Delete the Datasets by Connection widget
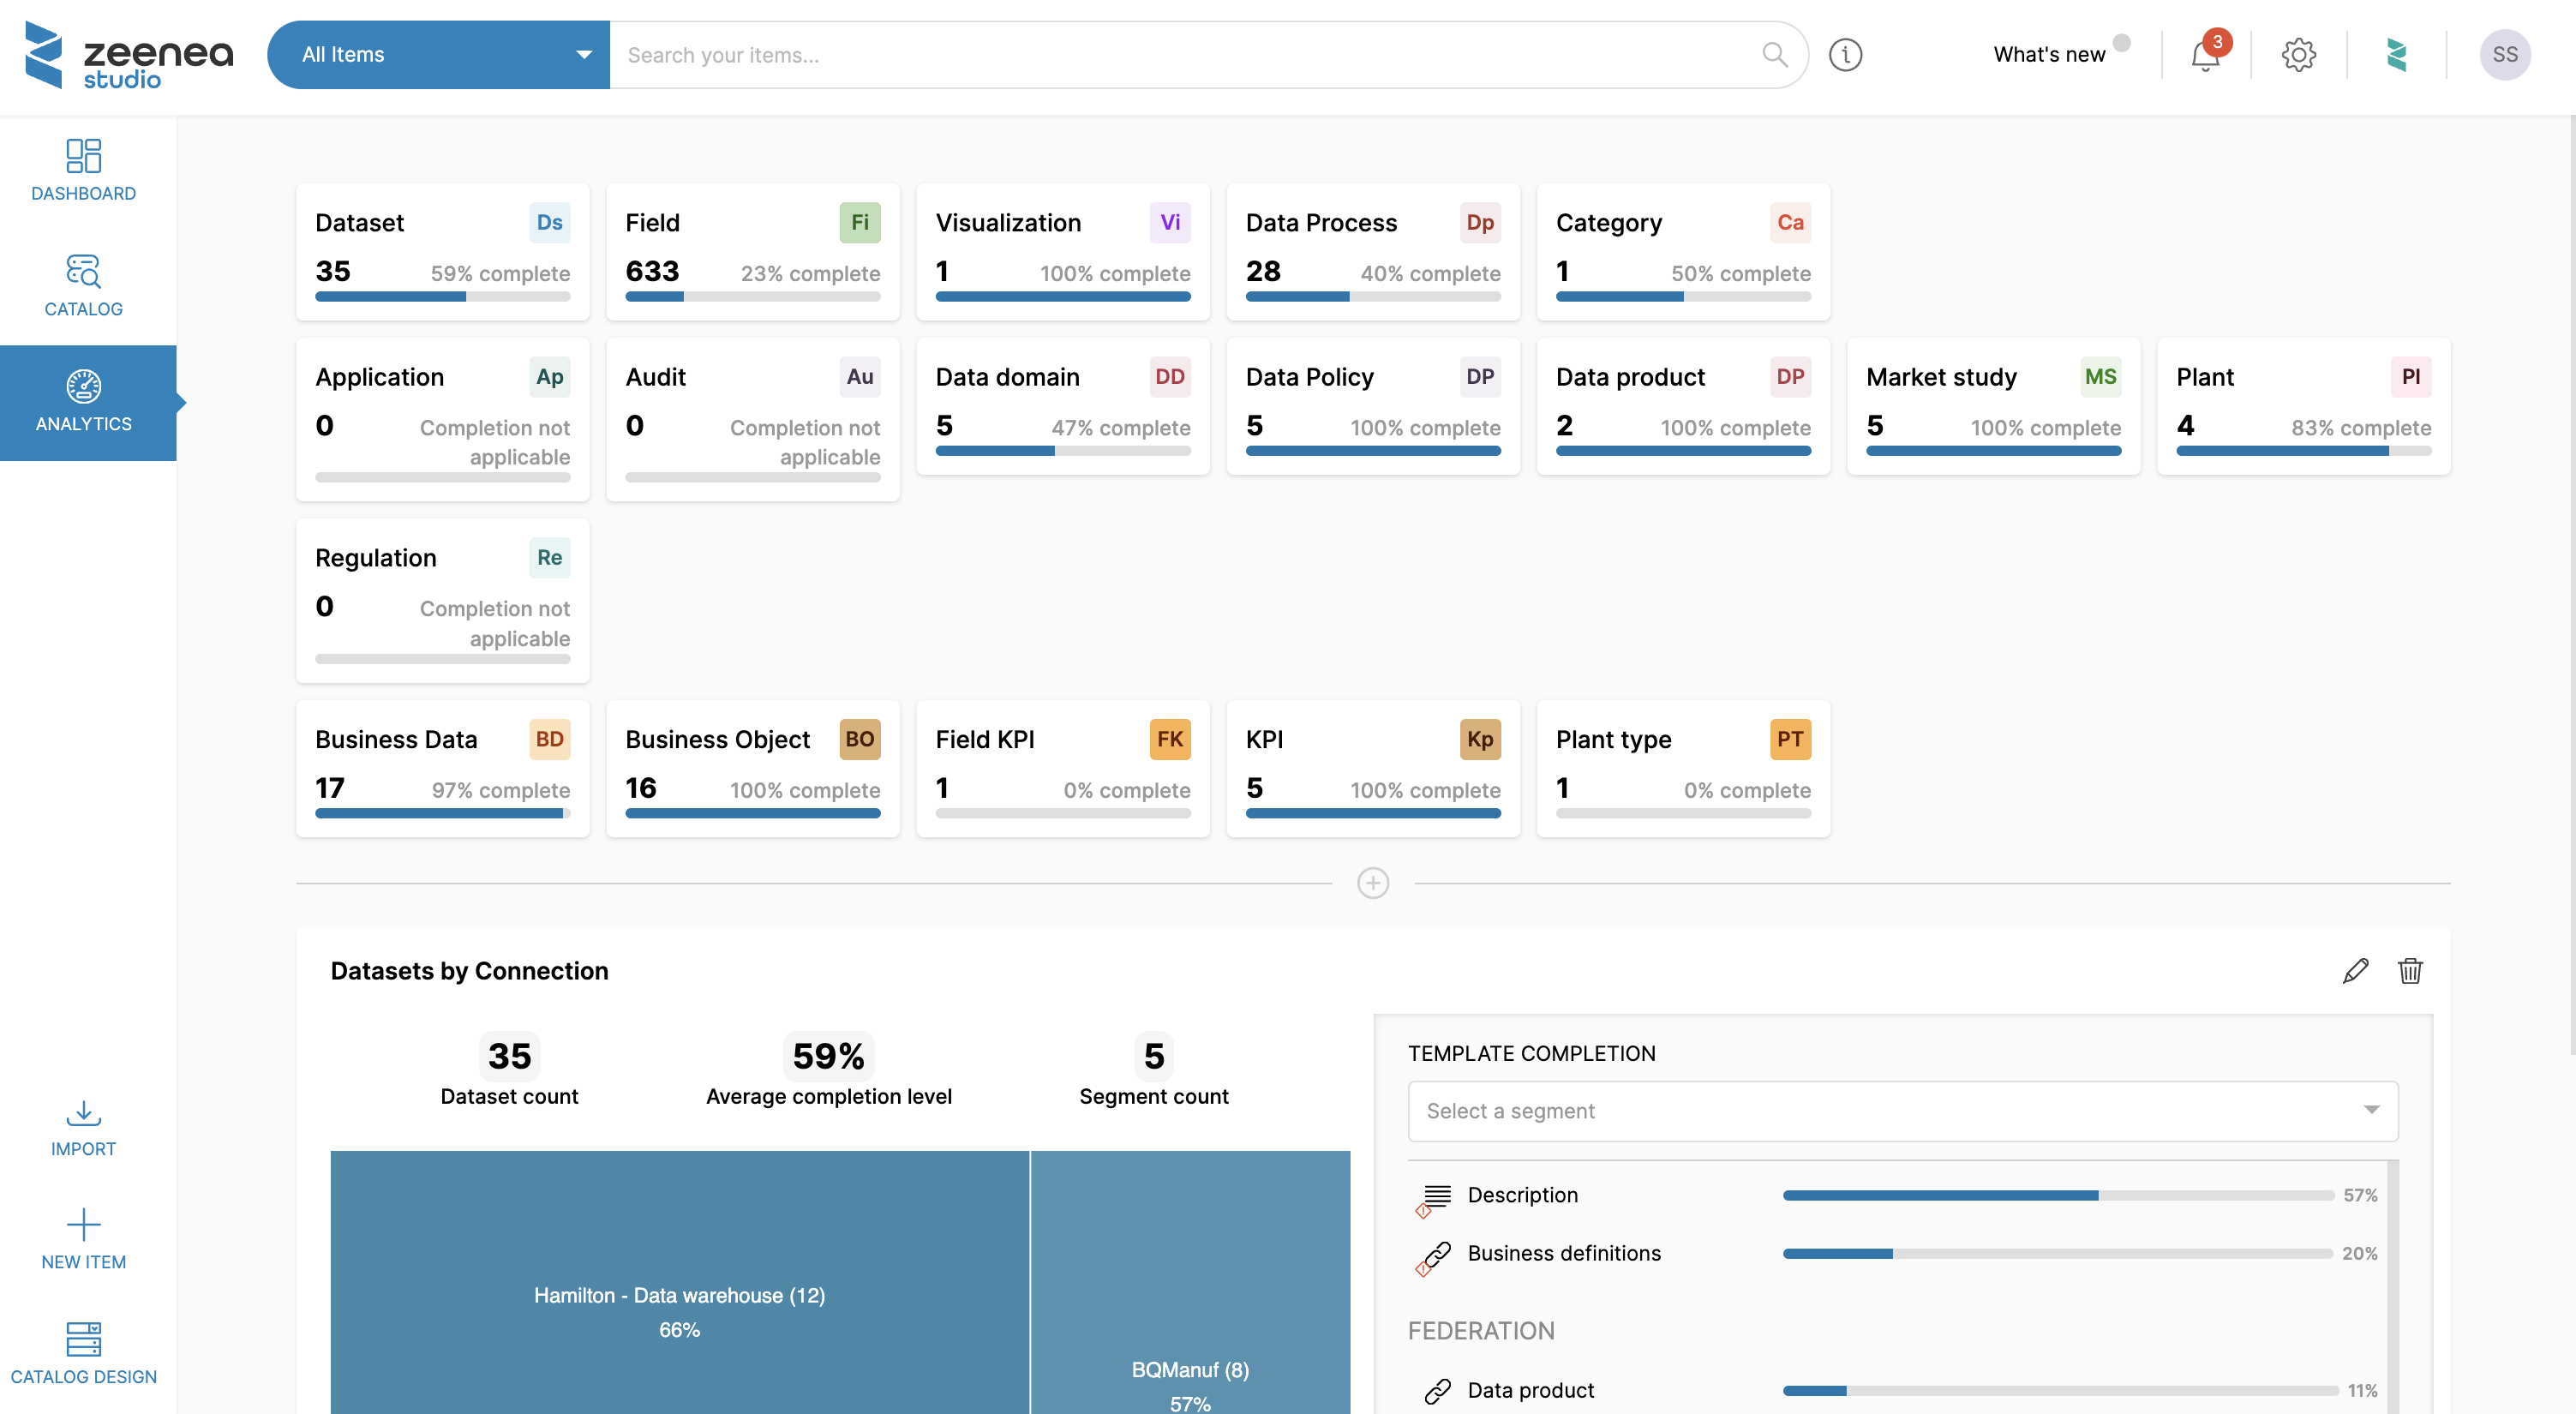Screen dimensions: 2576x1414 2410,970
